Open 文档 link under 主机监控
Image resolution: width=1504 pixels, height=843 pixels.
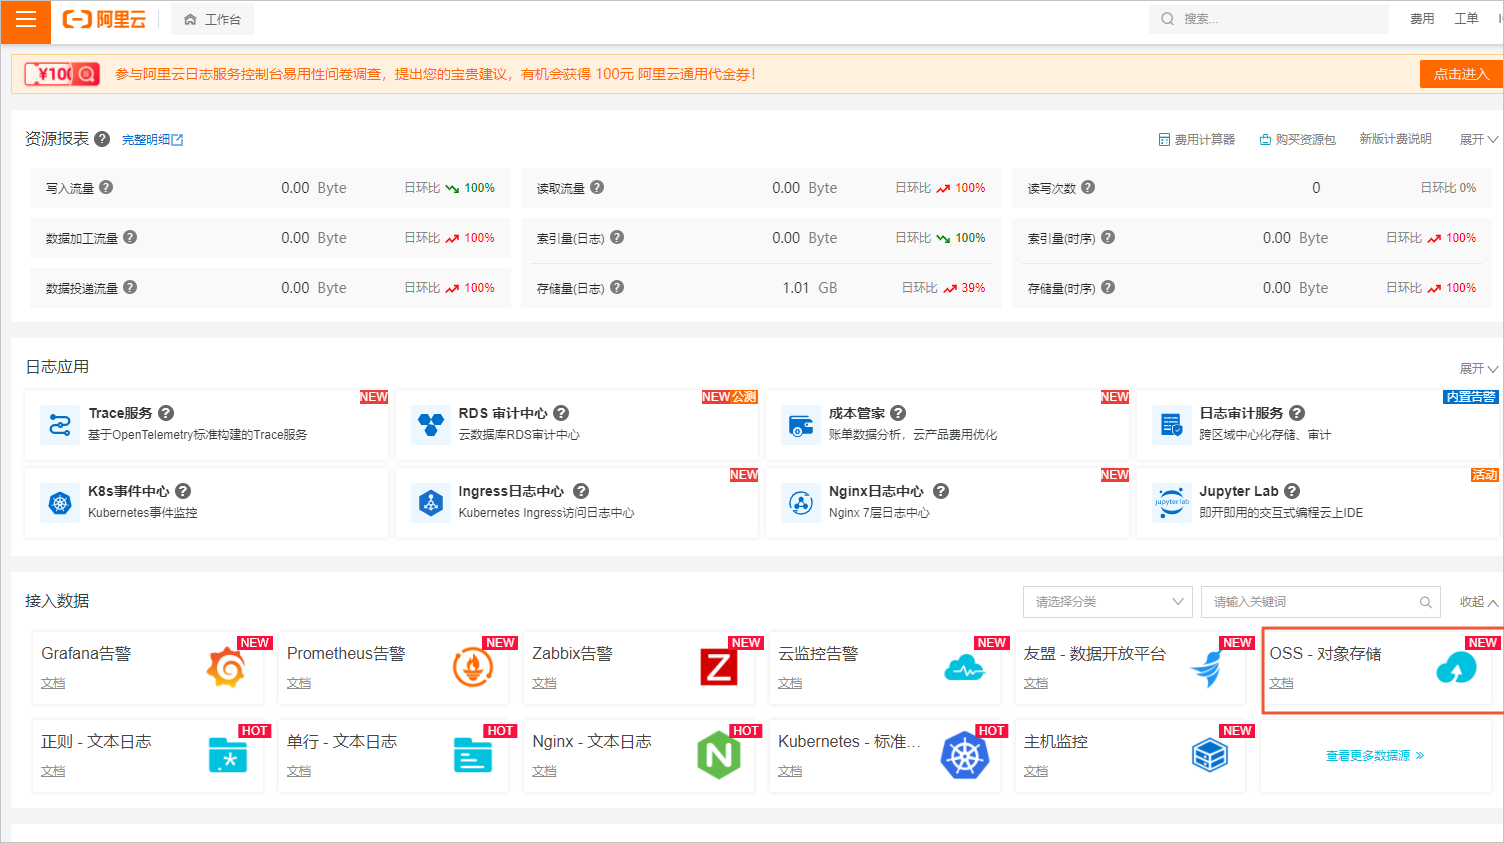pos(1036,771)
